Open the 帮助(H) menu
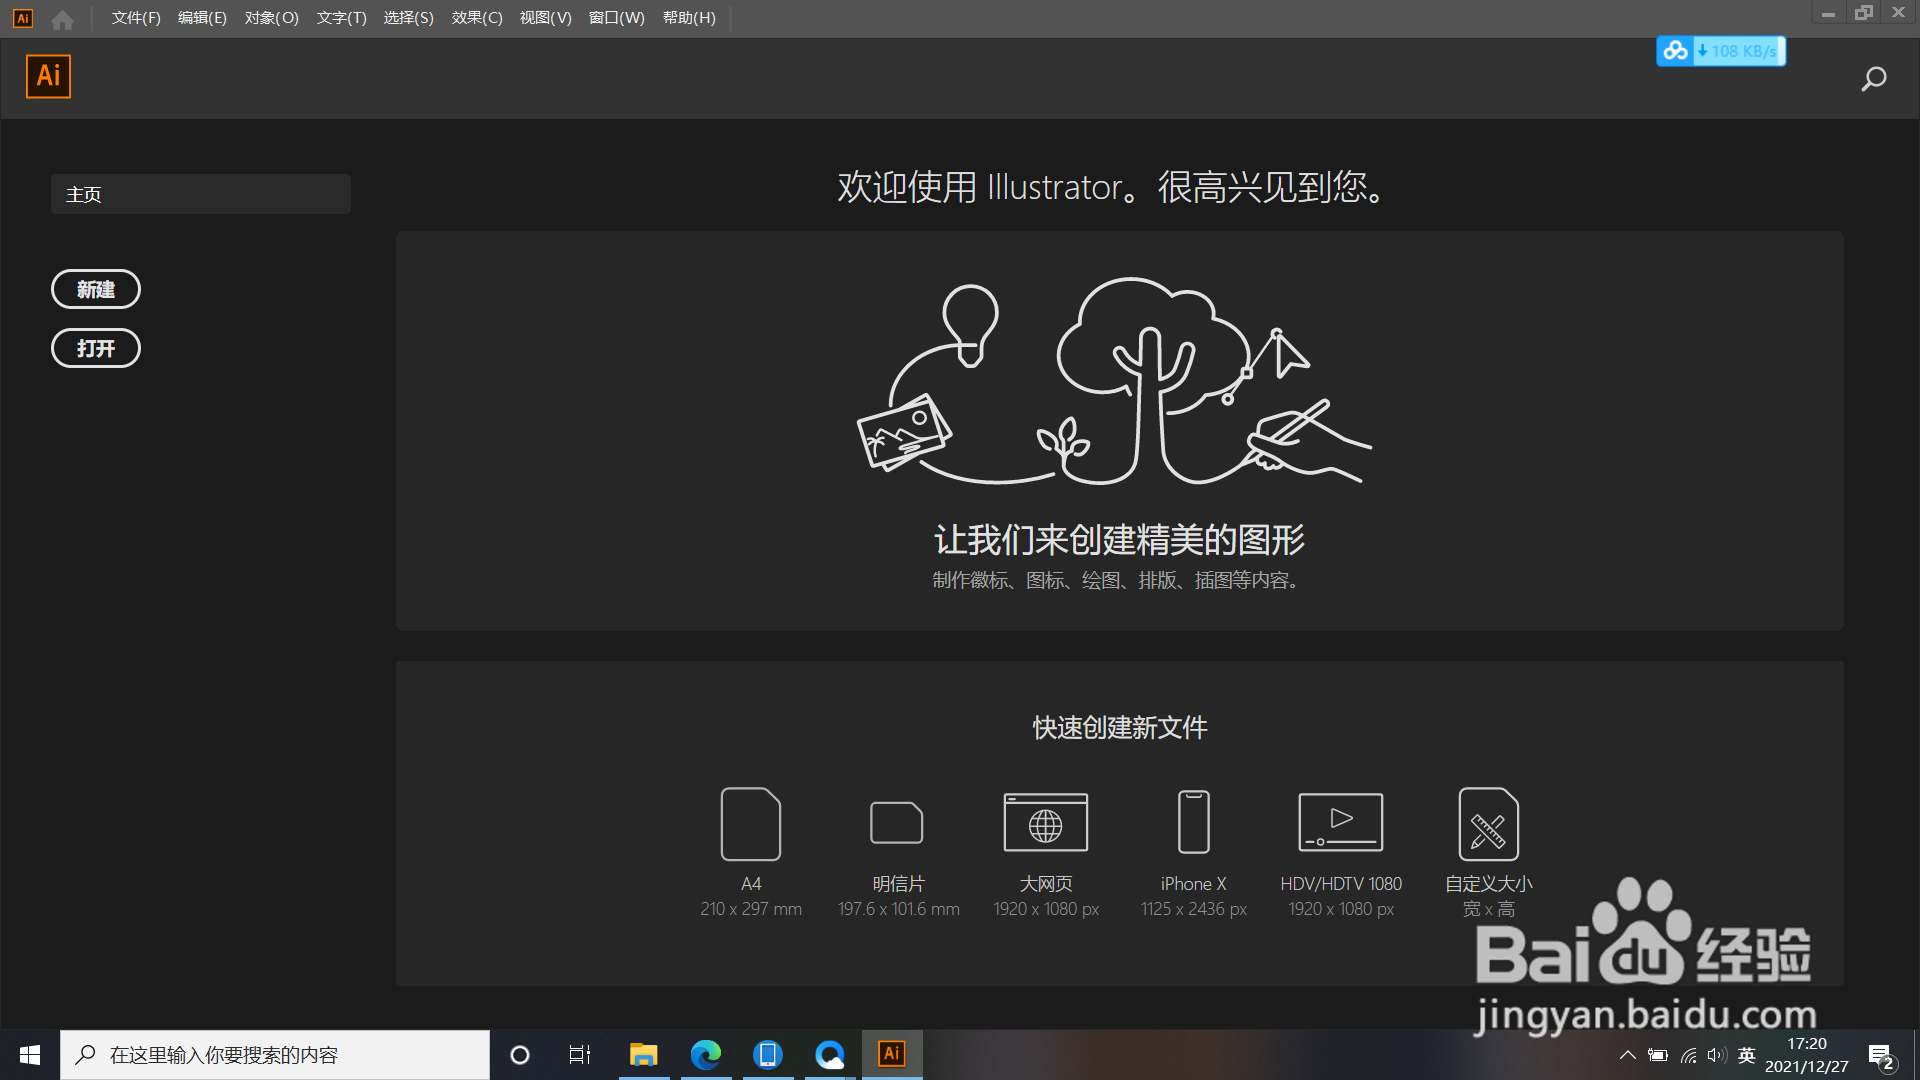1920x1080 pixels. 689,18
